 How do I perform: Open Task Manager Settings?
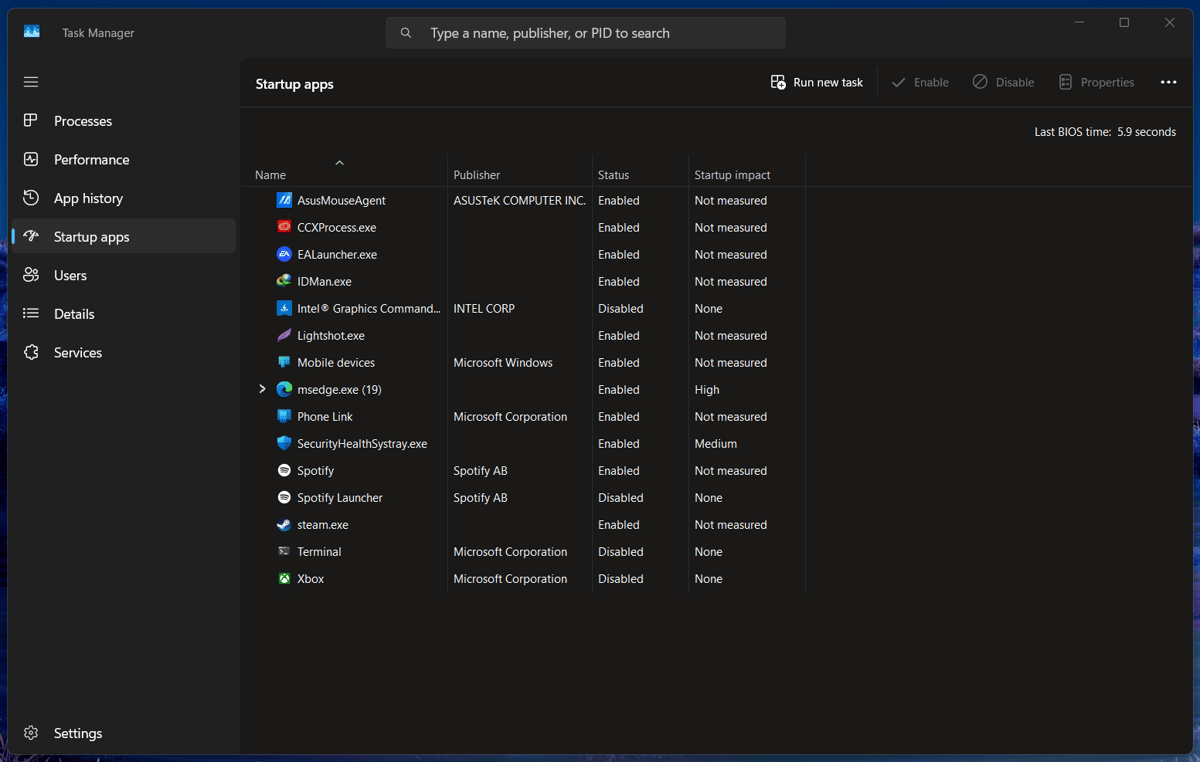point(78,733)
